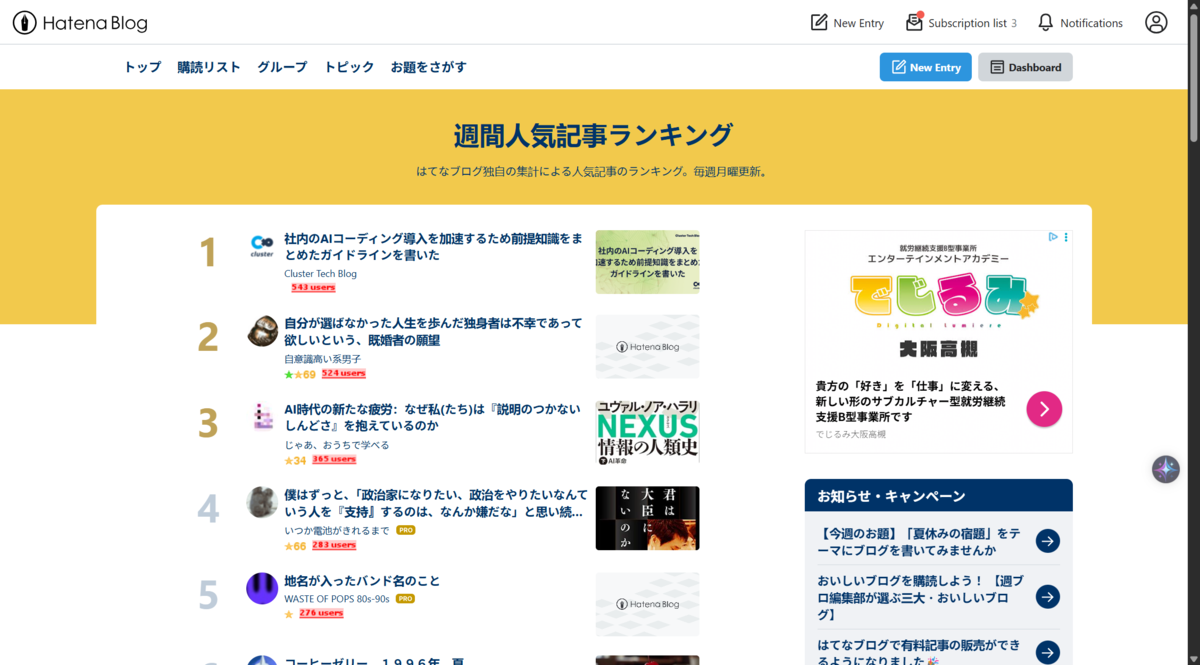Open article AI時代の新たな疲労
The image size is (1200, 665).
pos(432,417)
